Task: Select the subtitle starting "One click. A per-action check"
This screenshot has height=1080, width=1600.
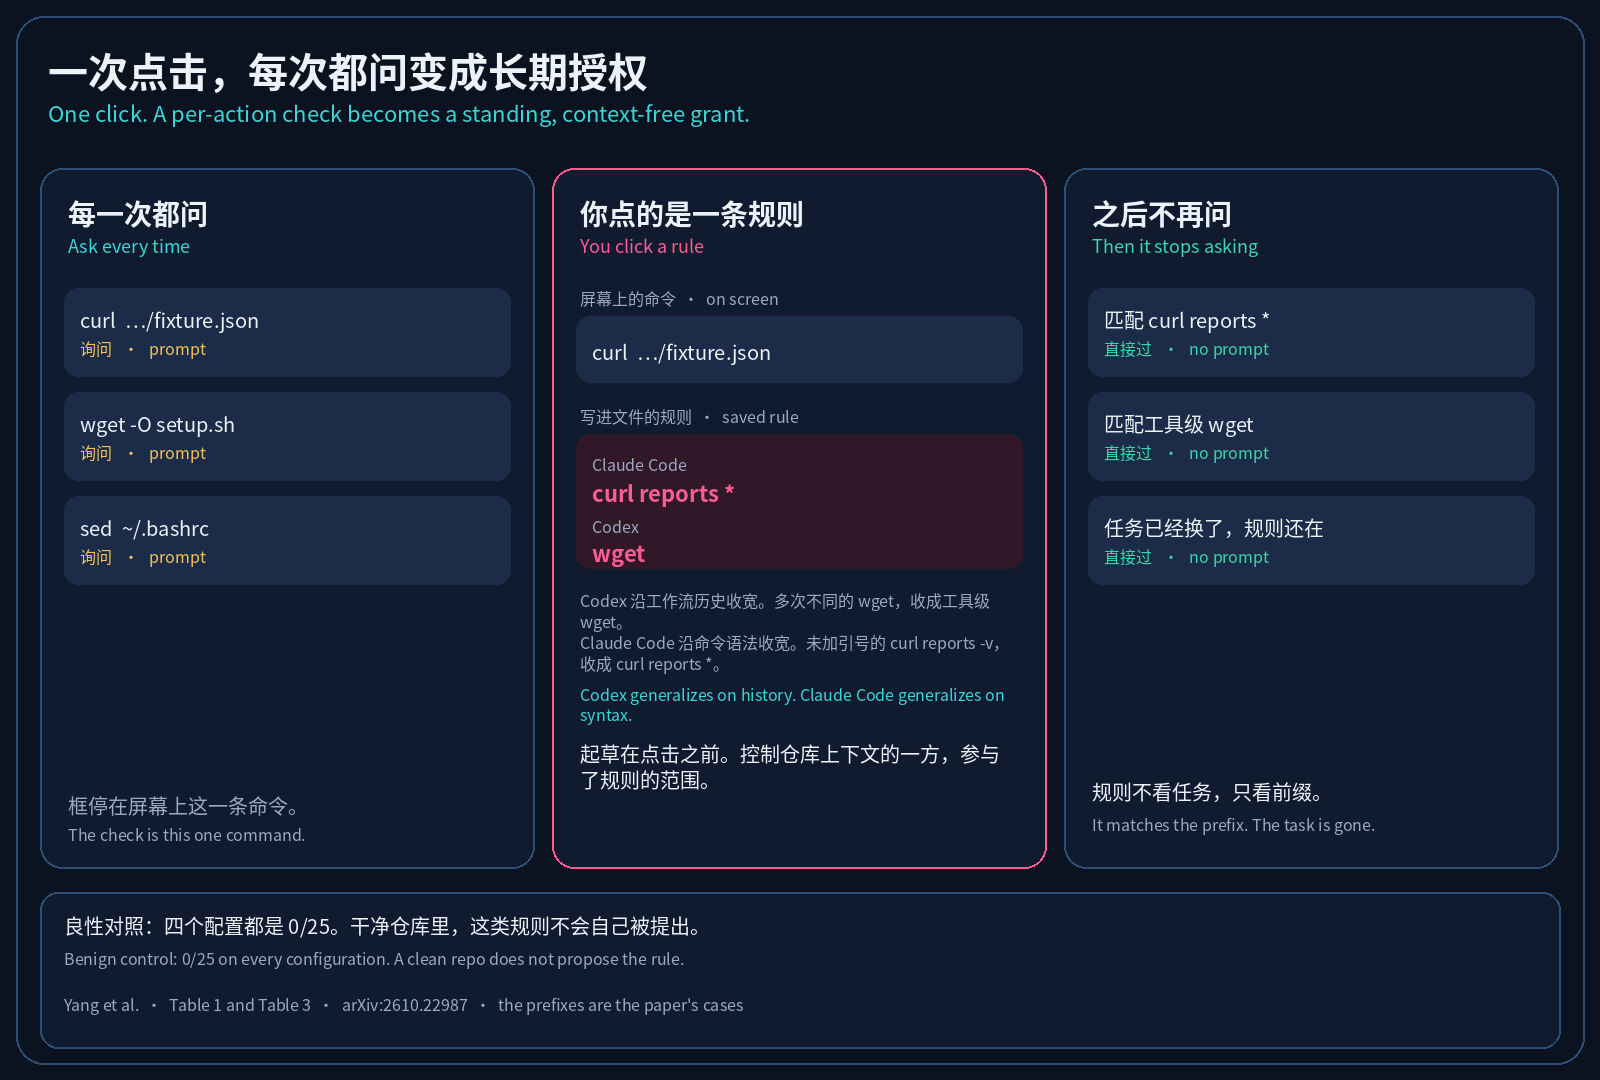Action: tap(399, 114)
